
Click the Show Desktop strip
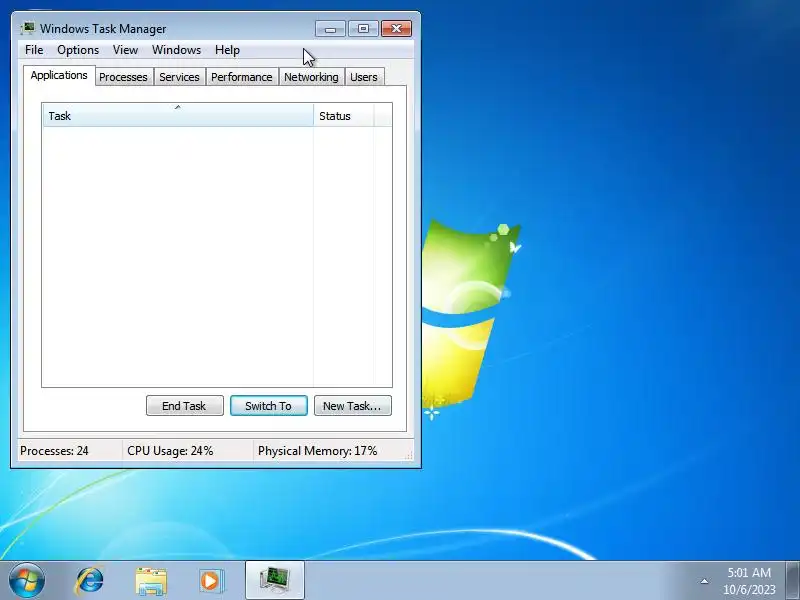click(793, 581)
